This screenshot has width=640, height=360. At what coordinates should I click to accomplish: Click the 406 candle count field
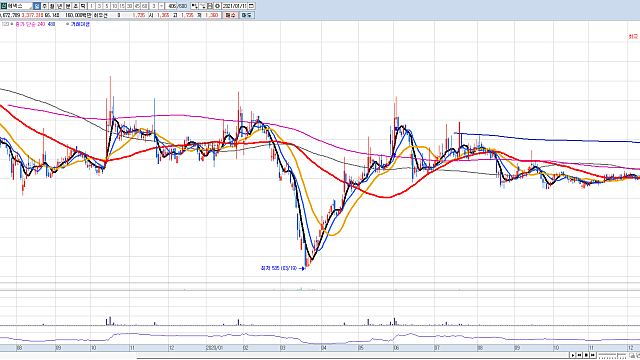click(x=172, y=6)
